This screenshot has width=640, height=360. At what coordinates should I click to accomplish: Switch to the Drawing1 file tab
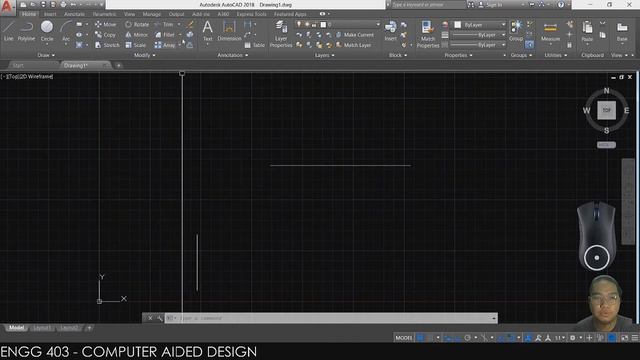coord(76,65)
